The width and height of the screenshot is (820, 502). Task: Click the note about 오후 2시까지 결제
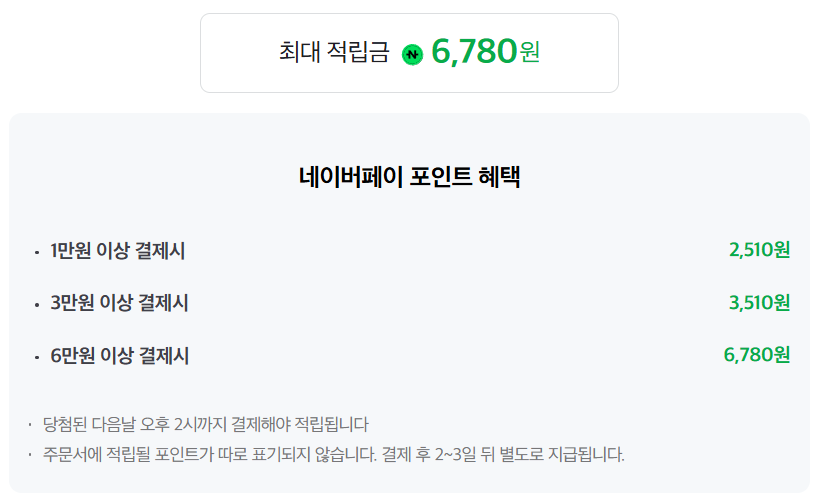point(206,424)
